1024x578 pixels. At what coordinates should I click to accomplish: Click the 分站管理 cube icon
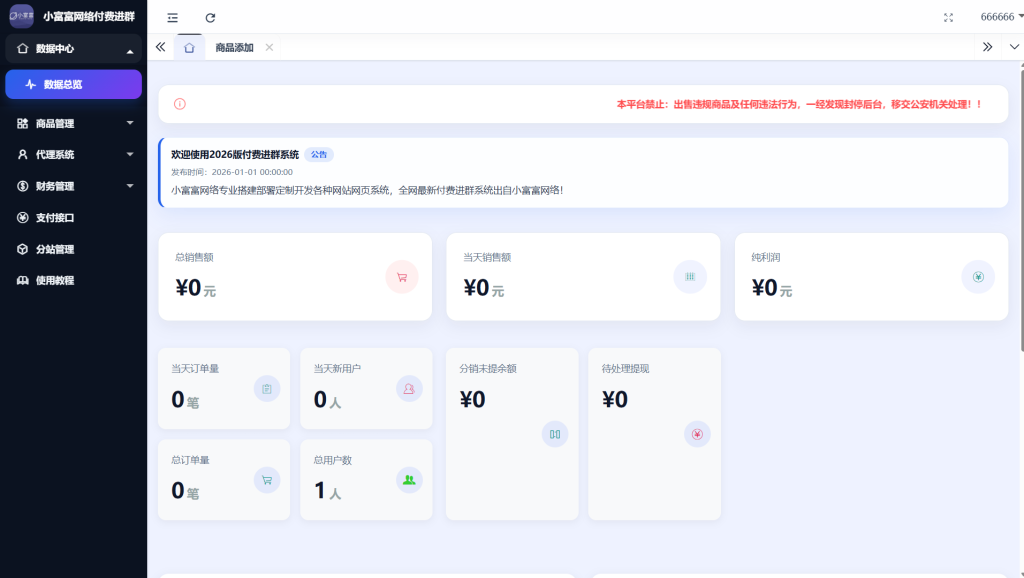tap(23, 249)
